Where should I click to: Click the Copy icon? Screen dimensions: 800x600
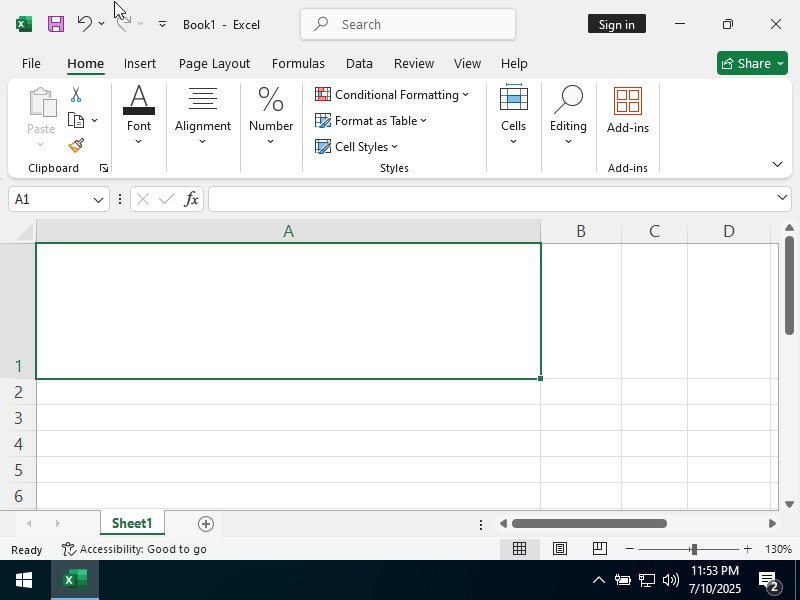click(76, 120)
